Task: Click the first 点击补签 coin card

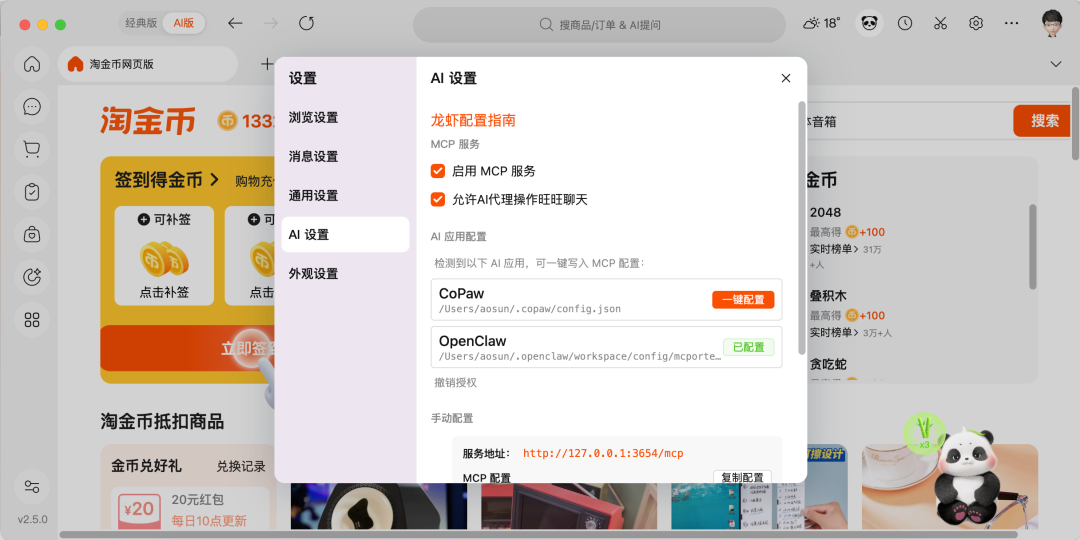Action: [x=164, y=256]
